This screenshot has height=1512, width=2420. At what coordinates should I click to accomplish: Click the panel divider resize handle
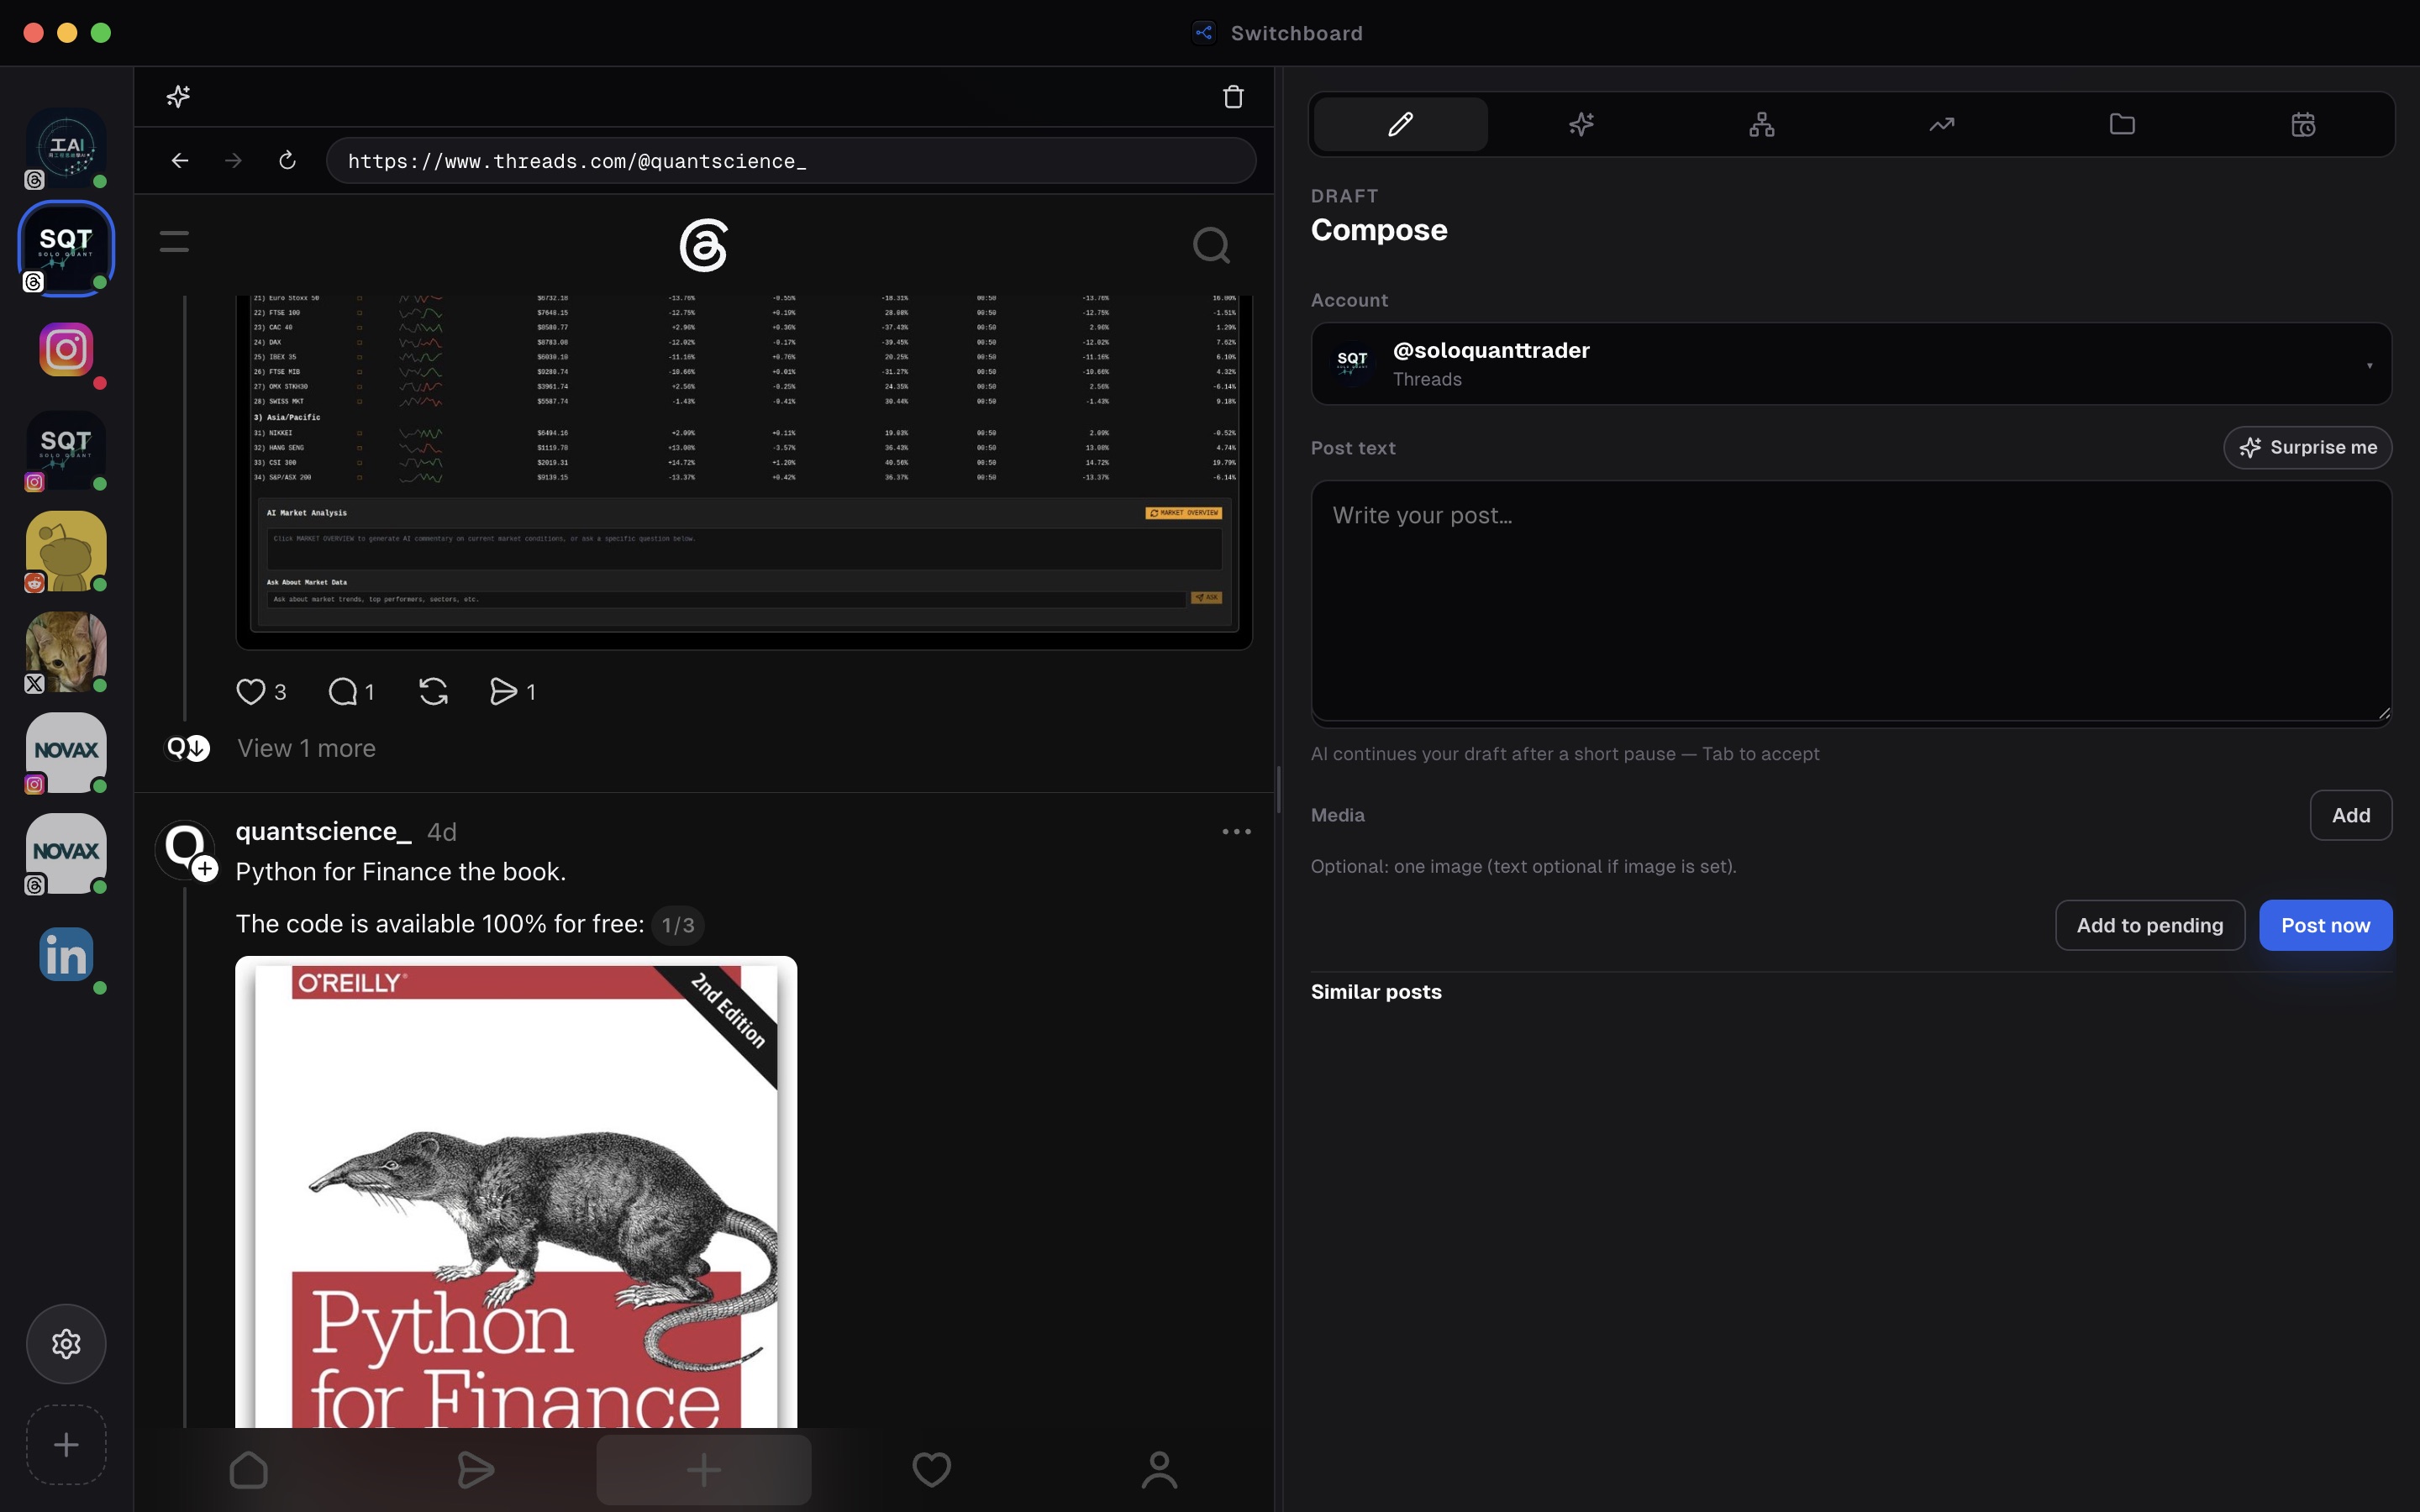[1278, 789]
